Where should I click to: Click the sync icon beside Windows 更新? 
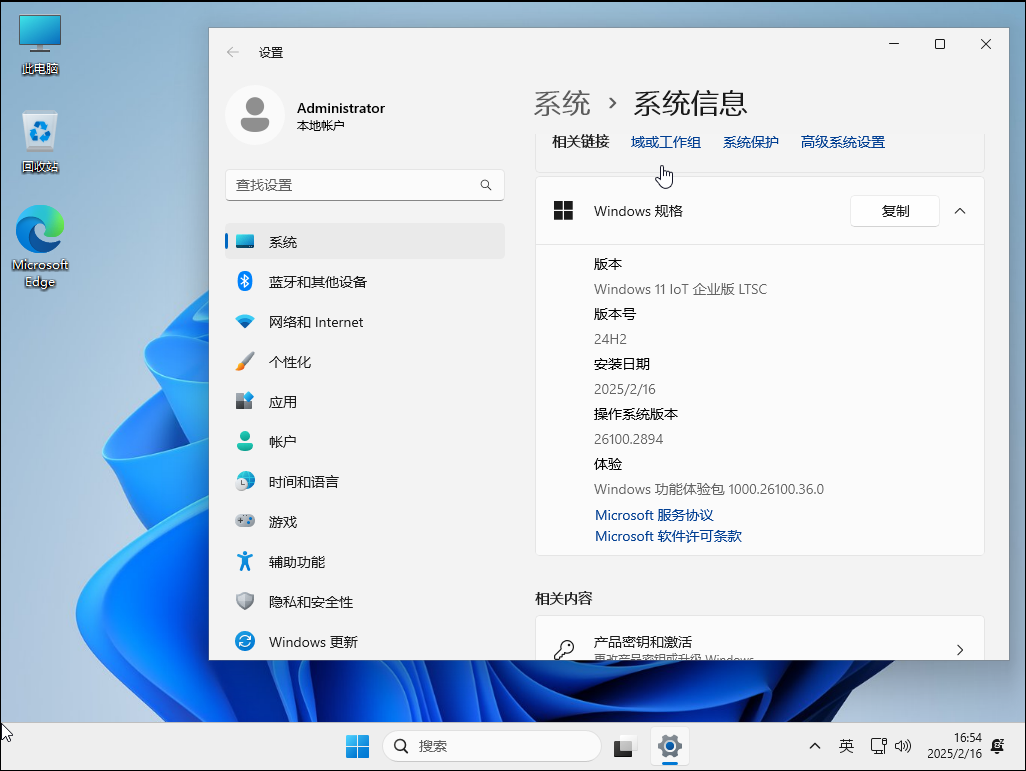pyautogui.click(x=245, y=641)
